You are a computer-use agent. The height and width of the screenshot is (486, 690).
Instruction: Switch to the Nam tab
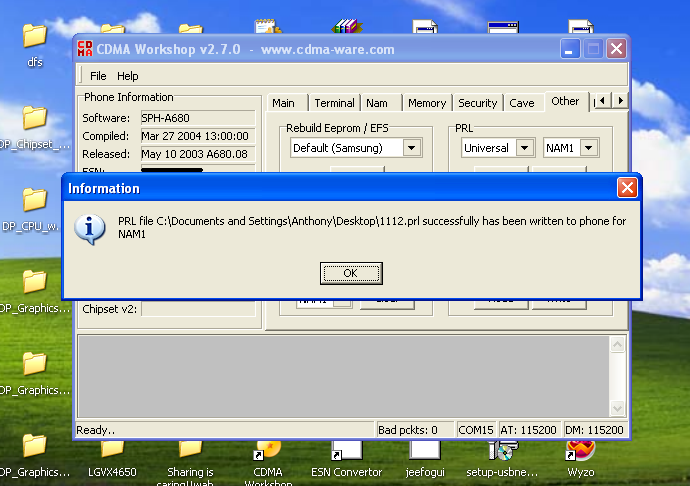(377, 103)
